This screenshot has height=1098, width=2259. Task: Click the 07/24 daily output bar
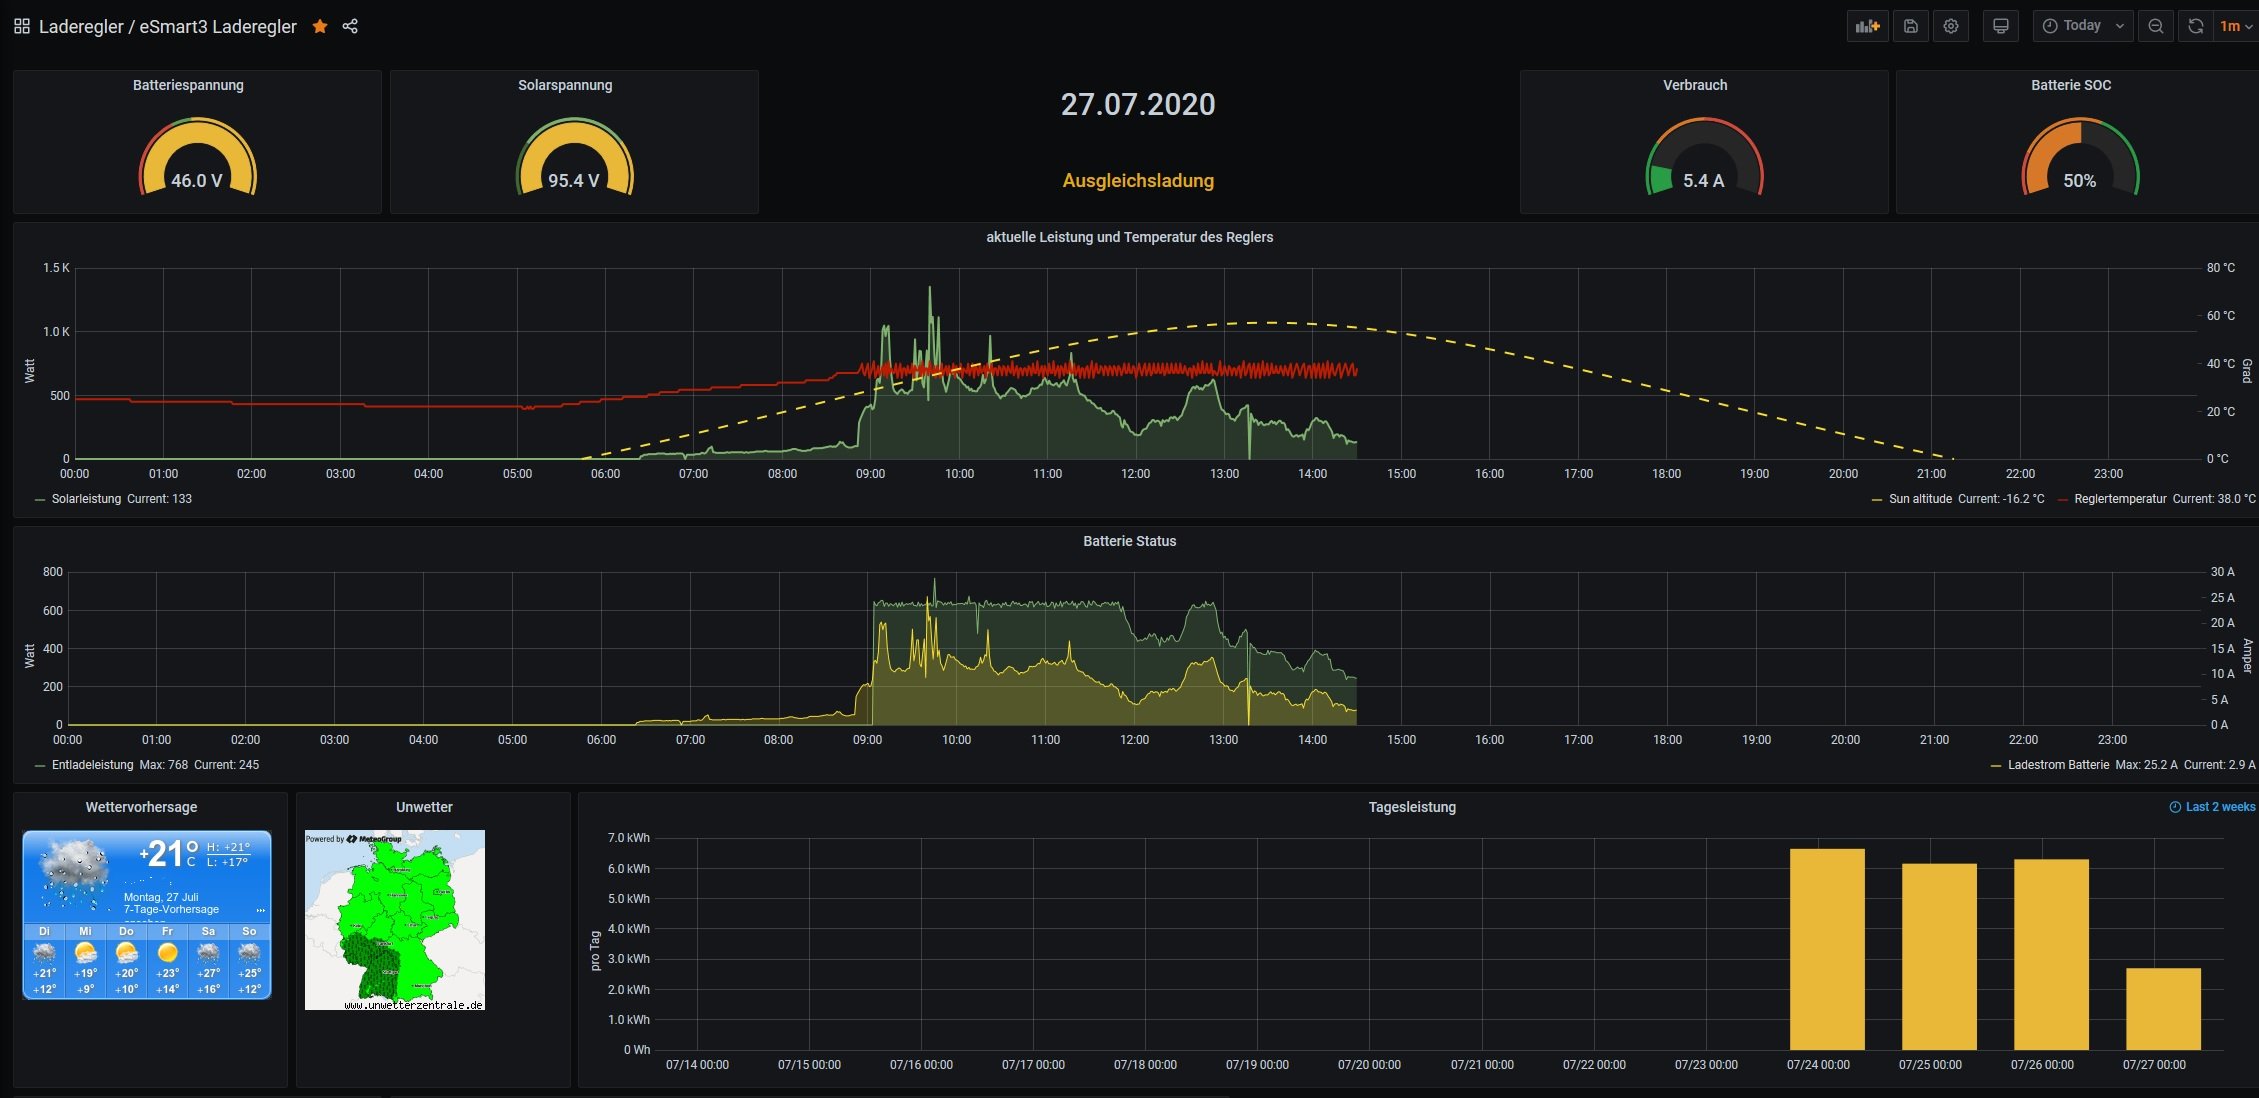coord(1826,949)
